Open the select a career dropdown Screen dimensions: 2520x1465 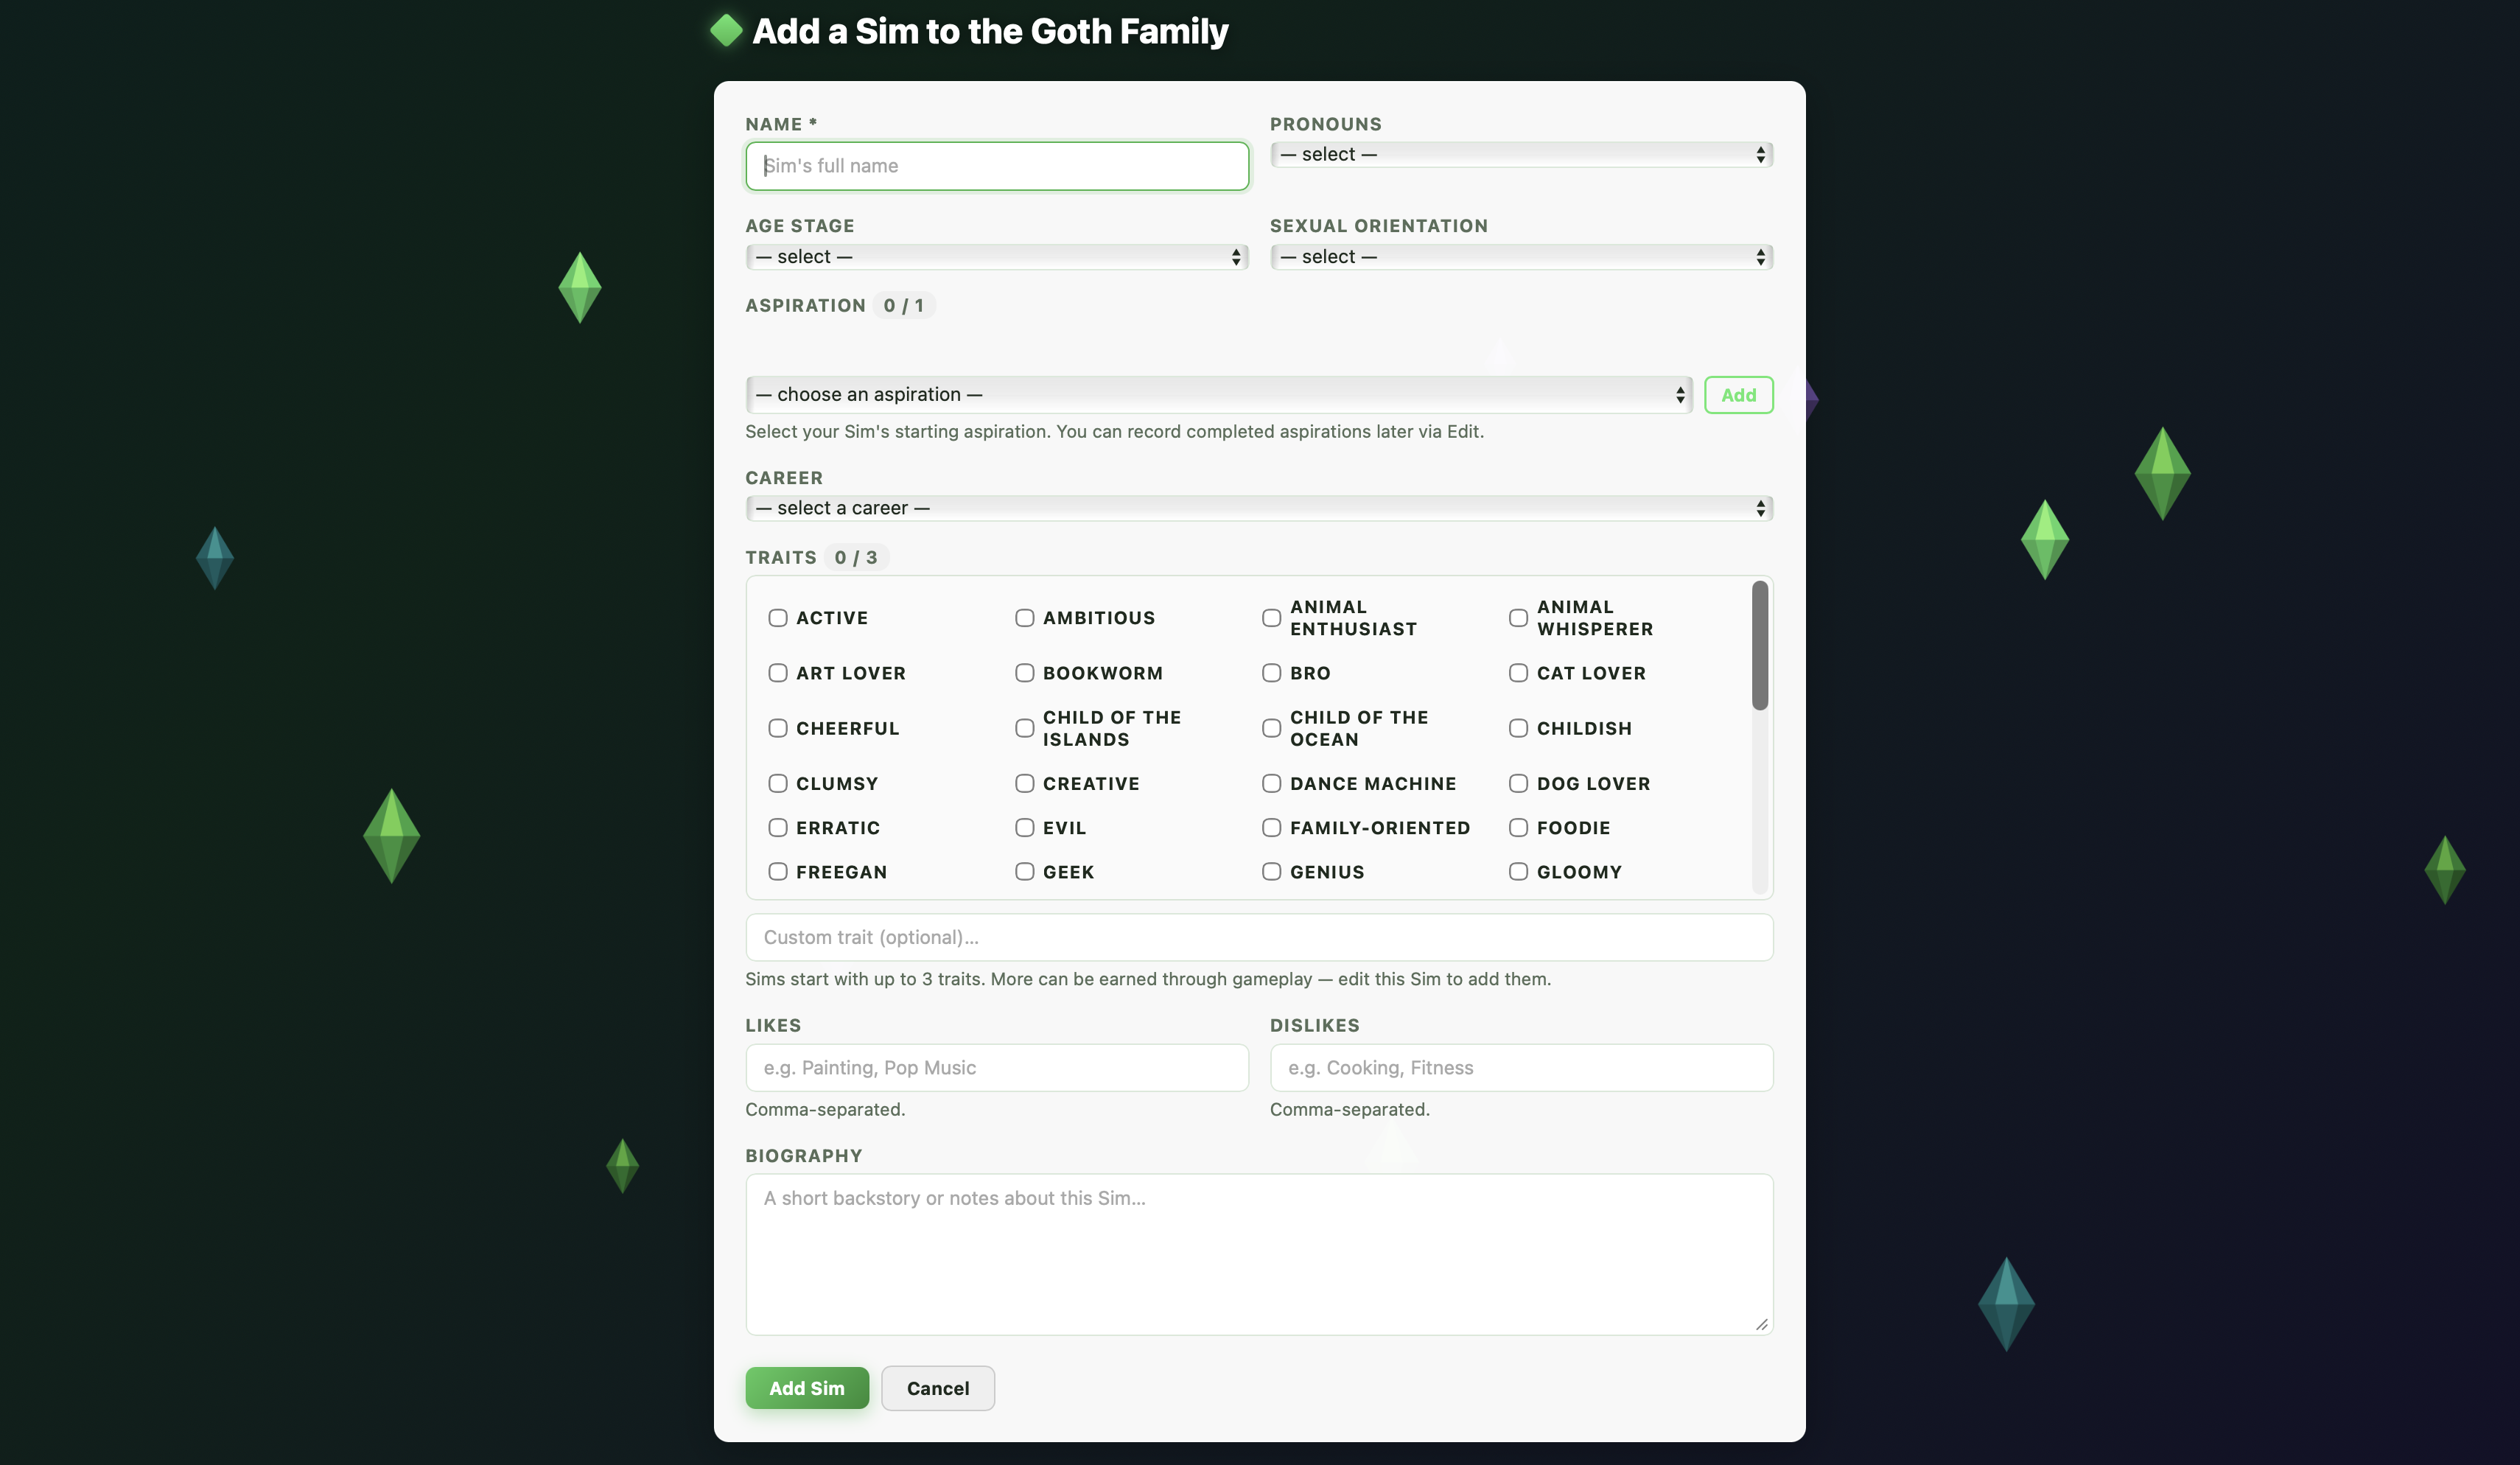pyautogui.click(x=1259, y=508)
